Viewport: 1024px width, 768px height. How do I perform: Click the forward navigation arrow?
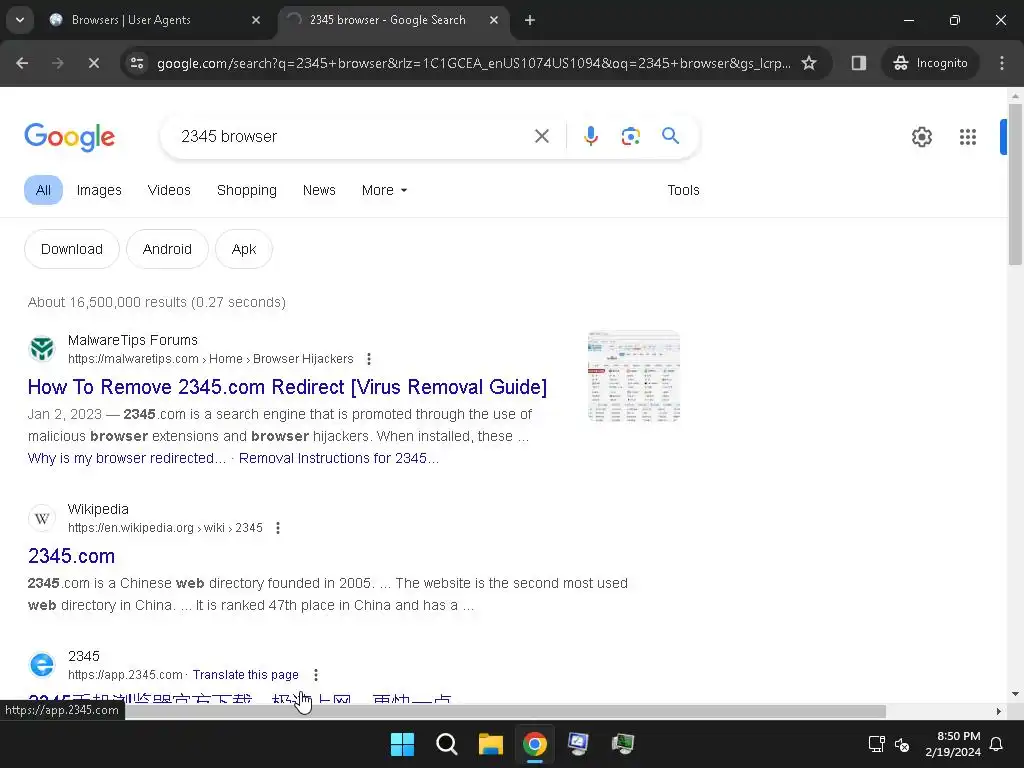[57, 63]
